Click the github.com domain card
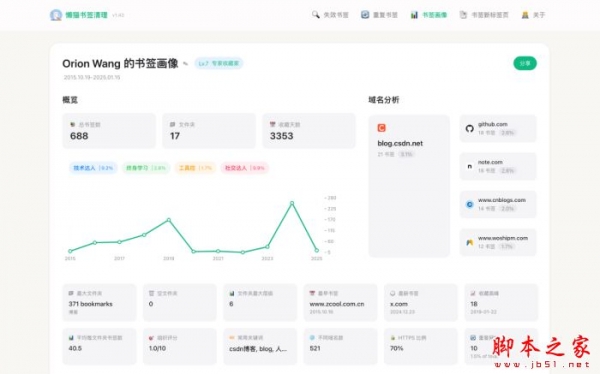This screenshot has height=374, width=600. (498, 129)
